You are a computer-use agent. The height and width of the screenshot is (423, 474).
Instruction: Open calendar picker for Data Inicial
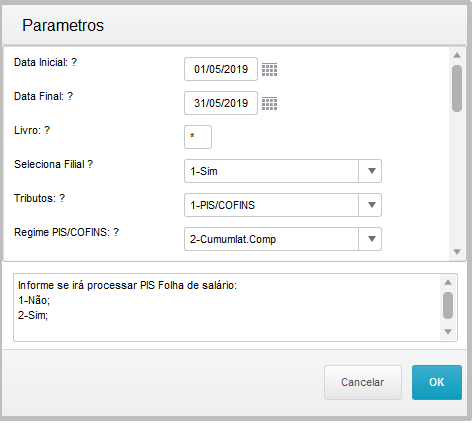click(x=269, y=70)
